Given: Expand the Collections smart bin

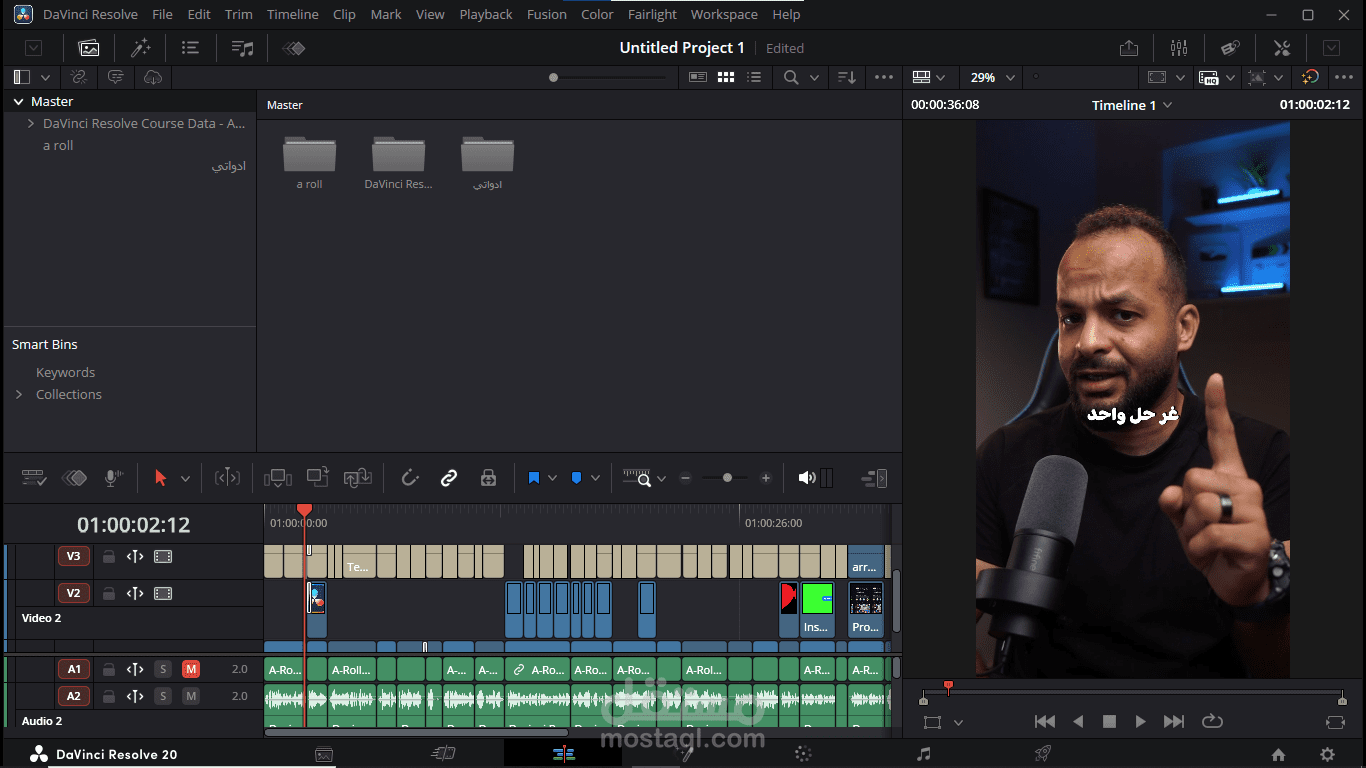Looking at the screenshot, I should tap(18, 395).
